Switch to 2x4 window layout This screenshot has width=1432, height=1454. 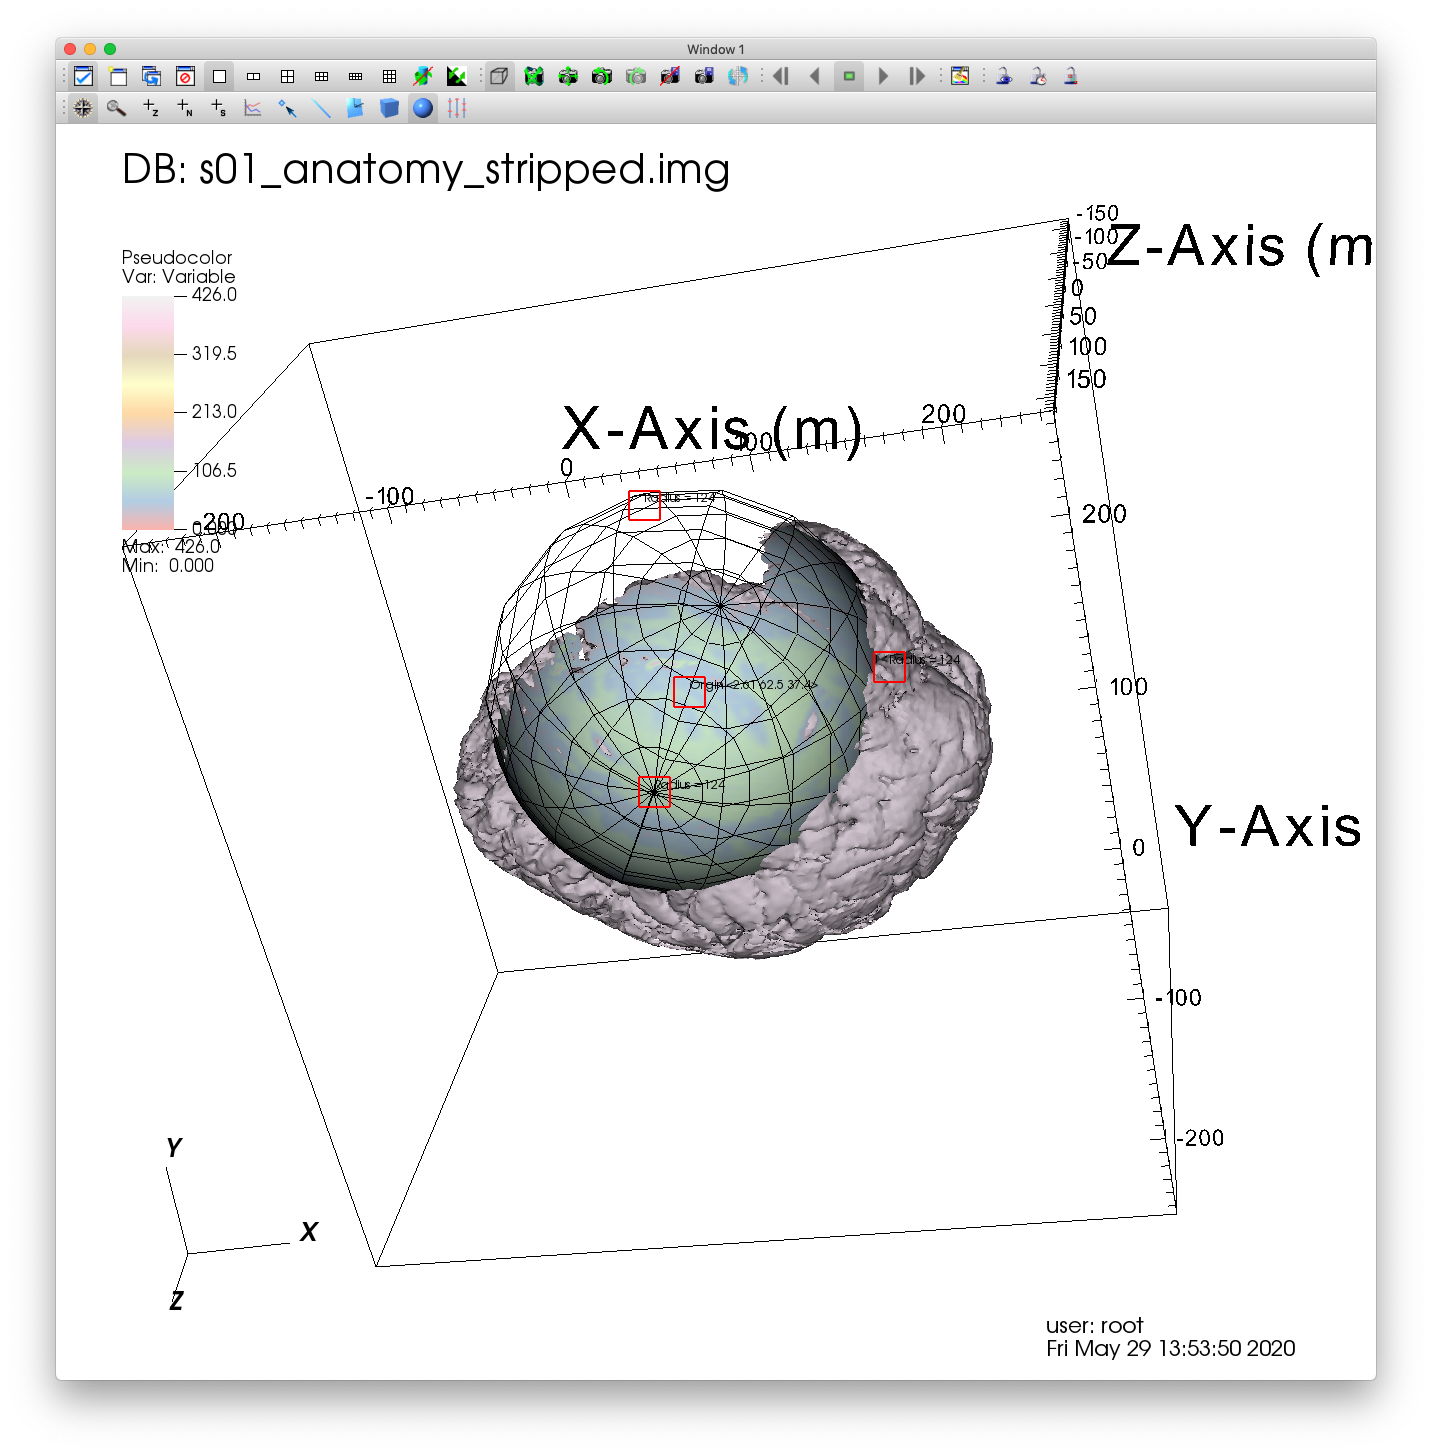tap(355, 76)
